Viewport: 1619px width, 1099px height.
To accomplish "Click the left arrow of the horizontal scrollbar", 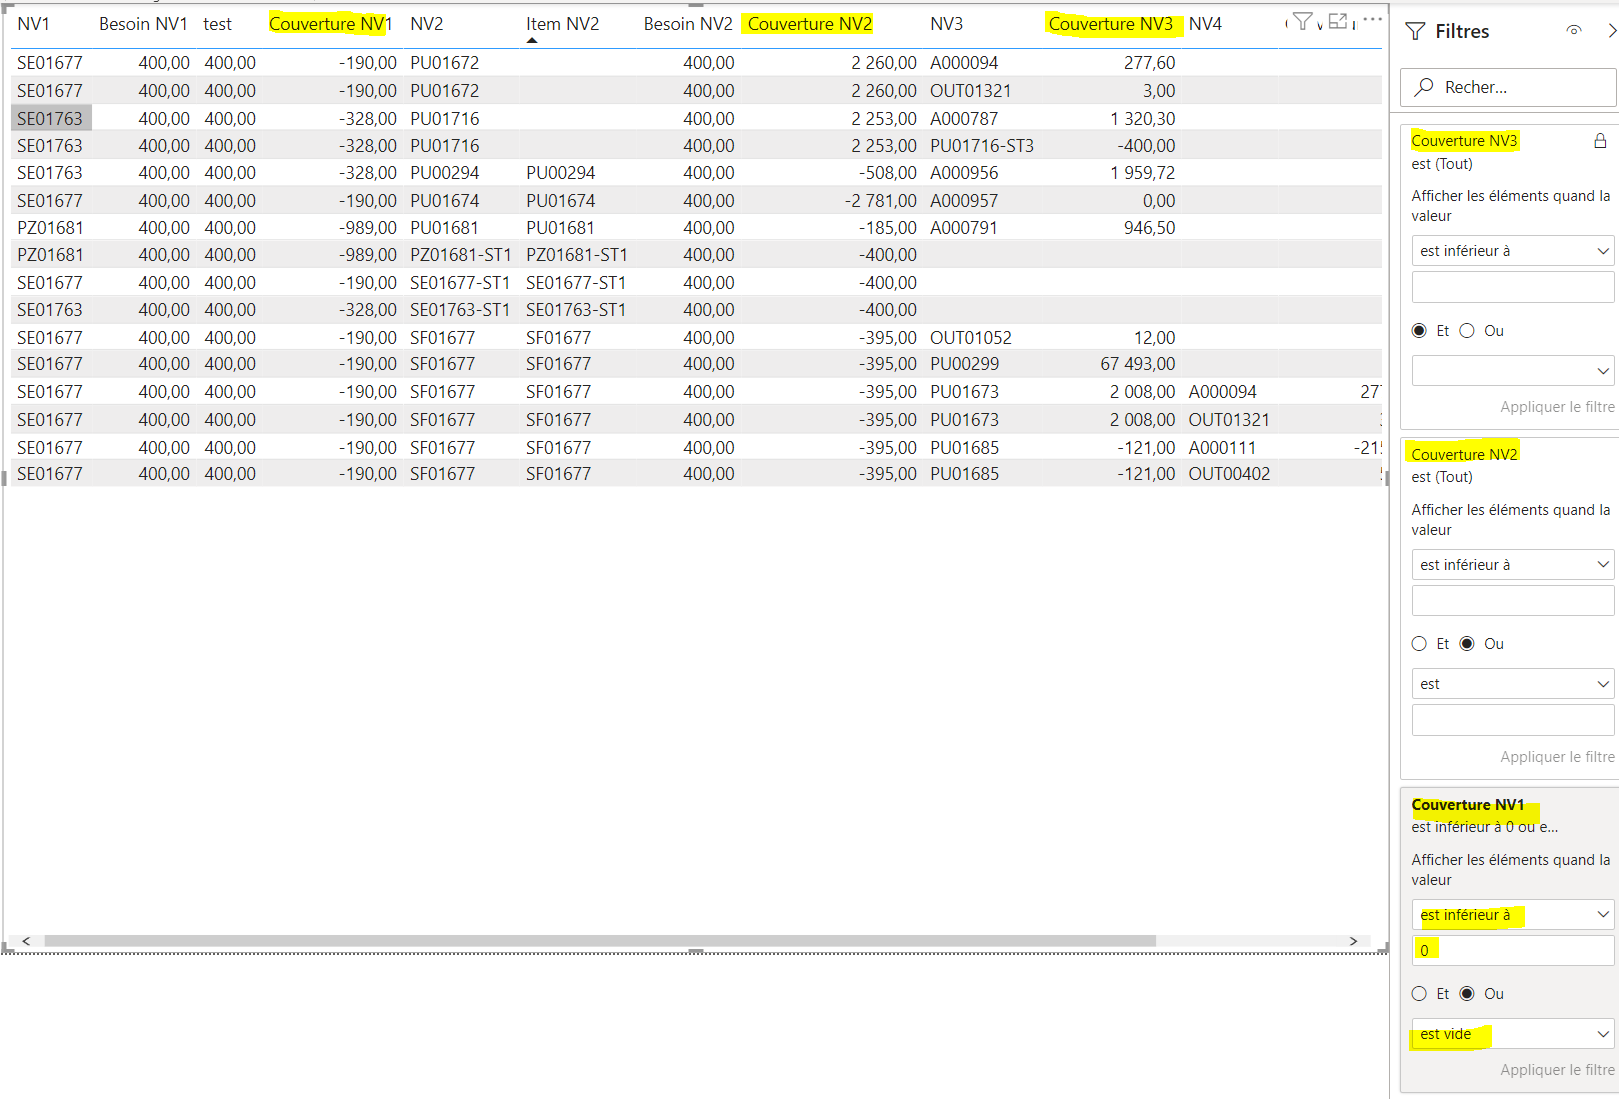I will pyautogui.click(x=26, y=941).
